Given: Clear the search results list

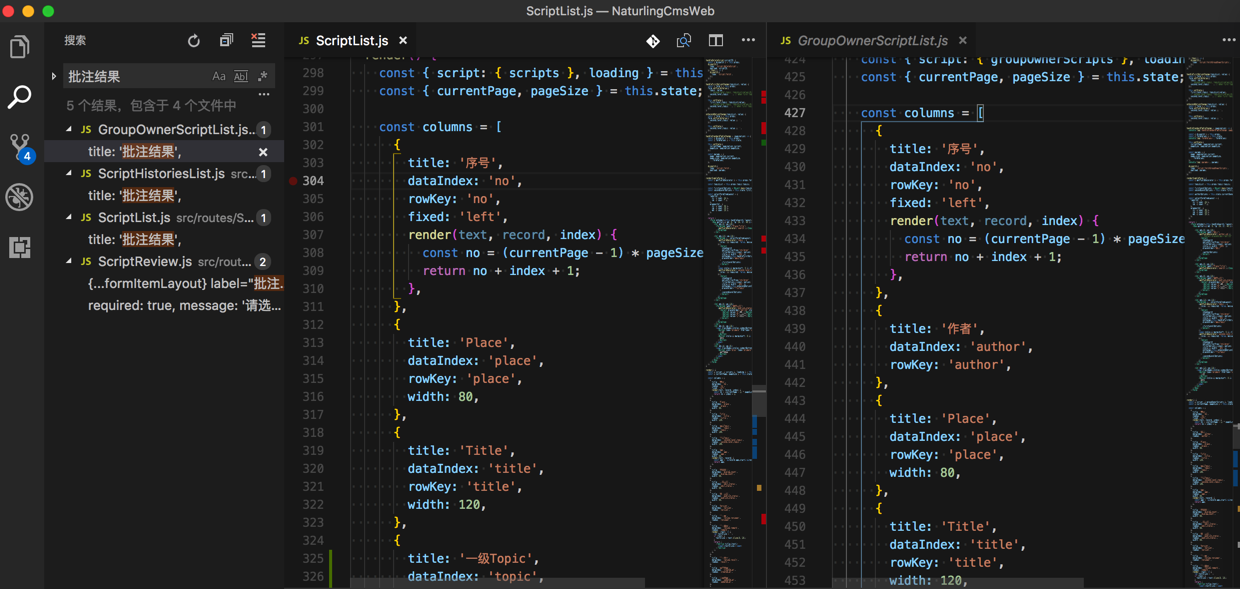Looking at the screenshot, I should coord(258,41).
